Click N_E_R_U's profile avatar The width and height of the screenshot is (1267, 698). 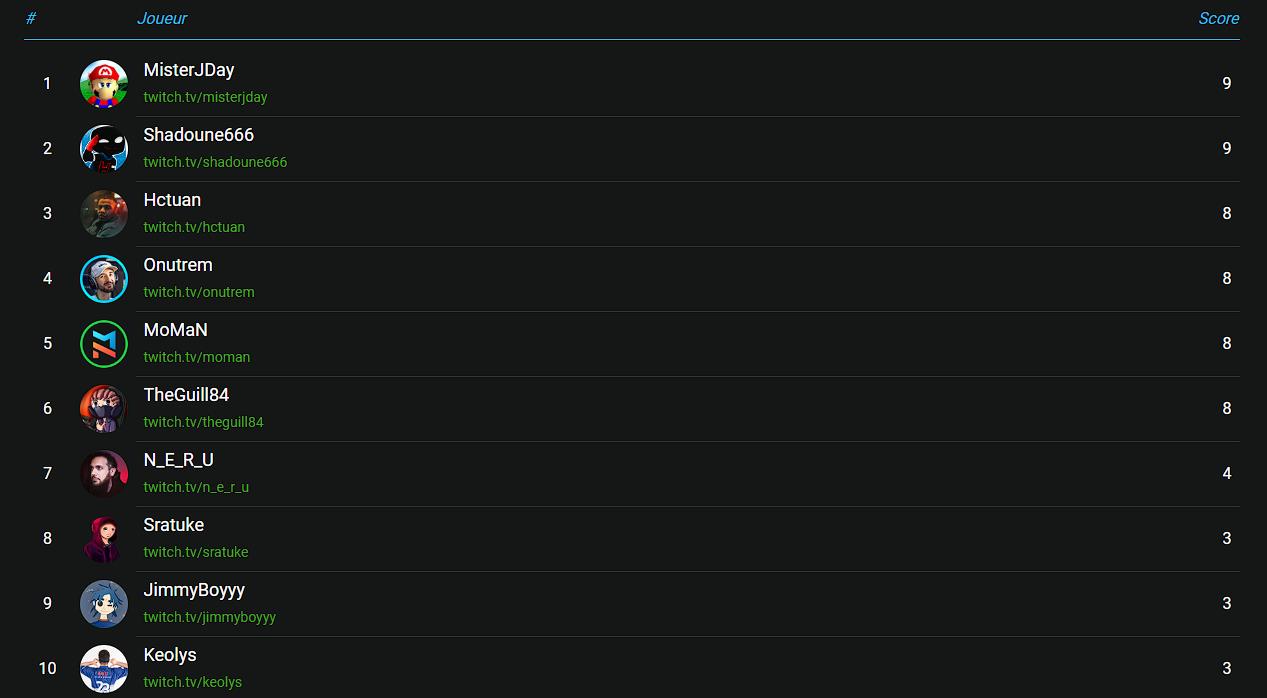(104, 474)
